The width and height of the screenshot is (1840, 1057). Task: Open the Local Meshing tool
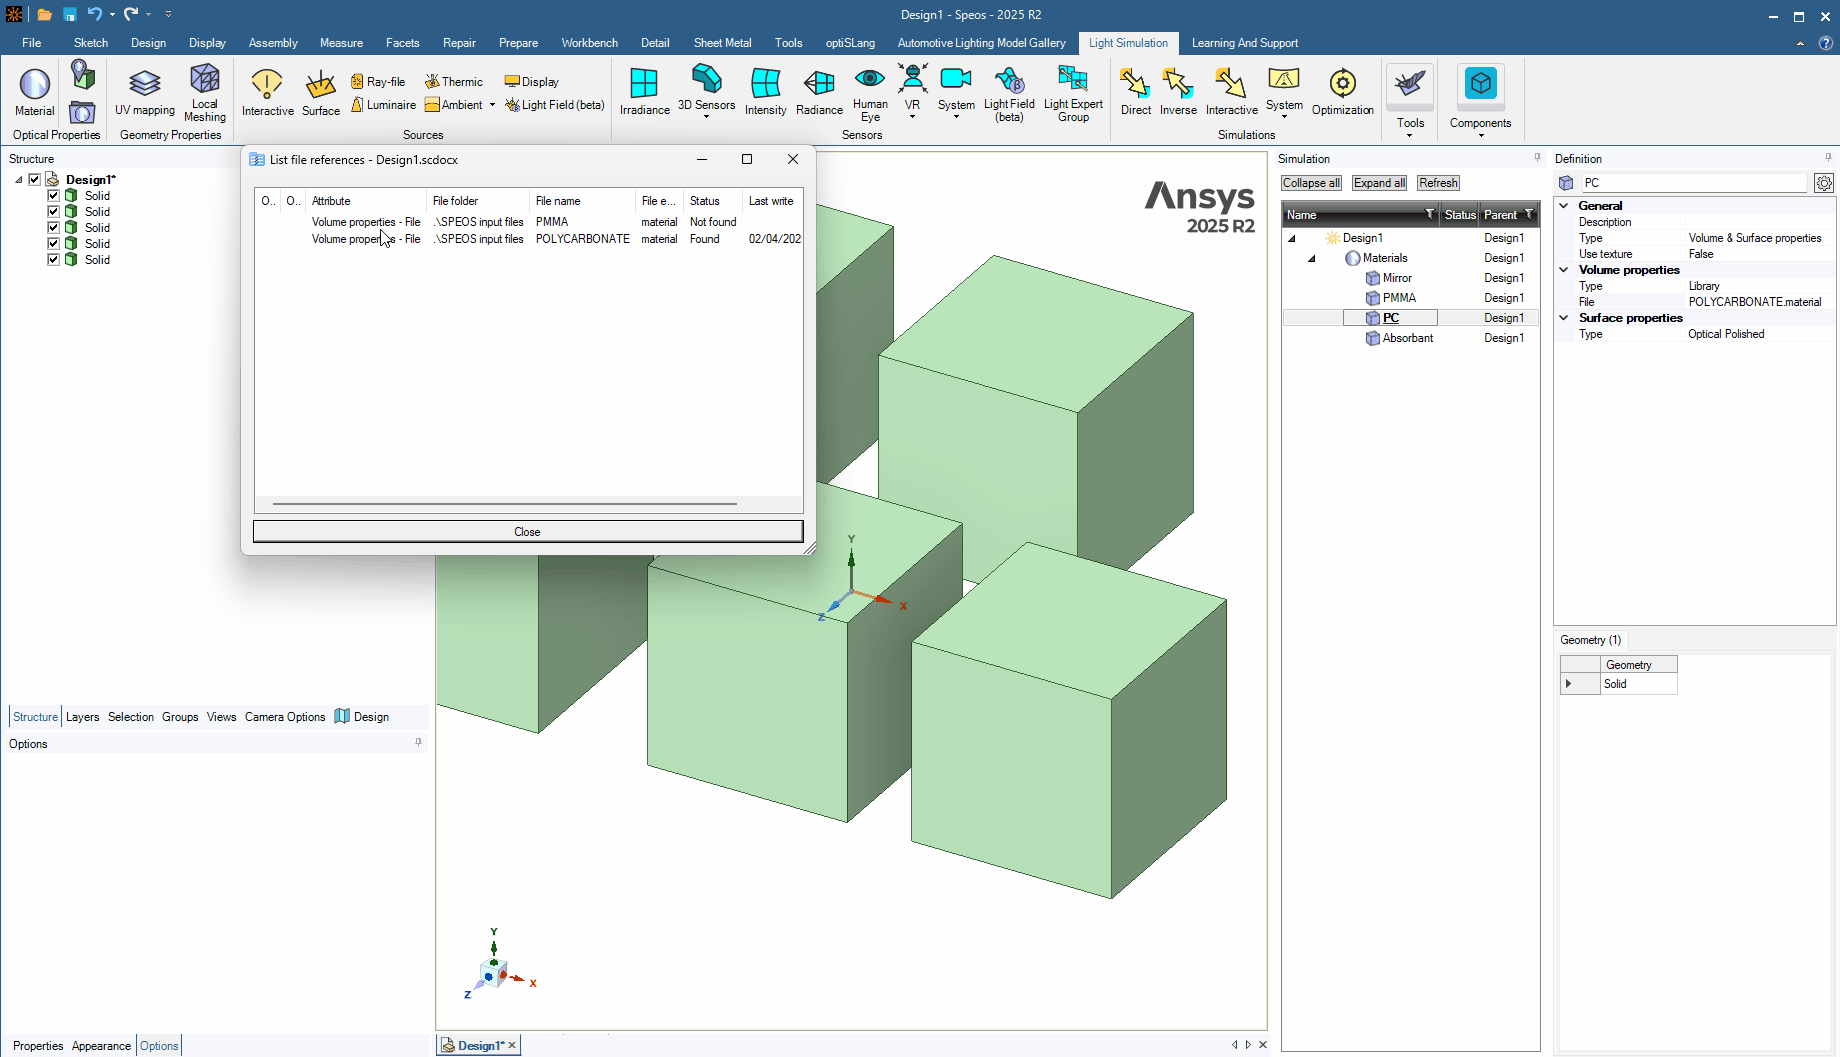(x=205, y=92)
